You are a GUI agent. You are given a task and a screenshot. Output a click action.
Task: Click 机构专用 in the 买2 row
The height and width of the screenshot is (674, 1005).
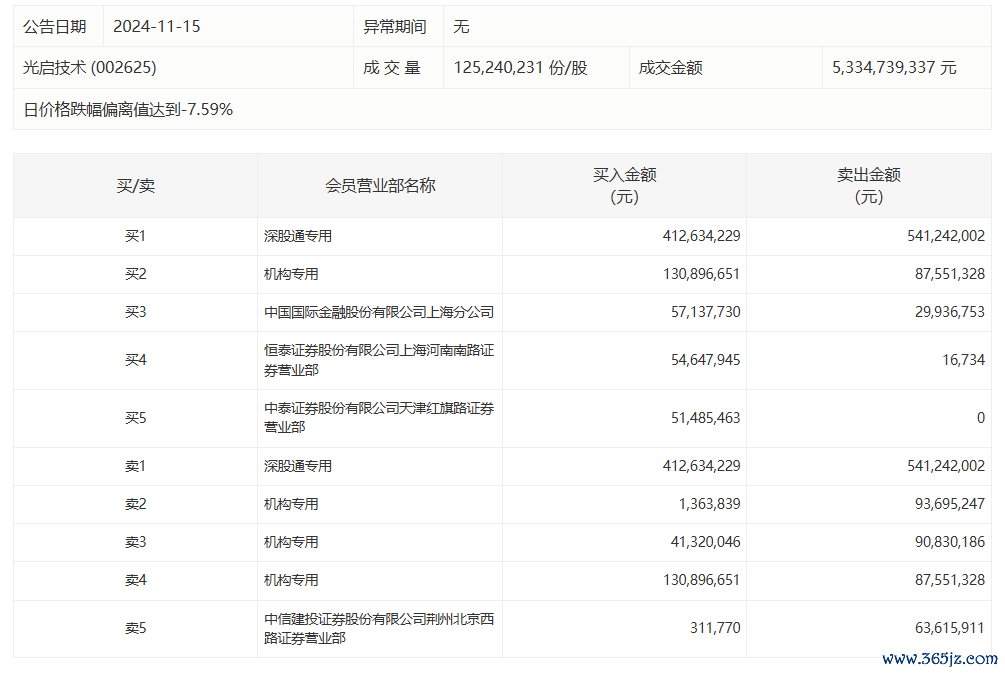point(291,274)
